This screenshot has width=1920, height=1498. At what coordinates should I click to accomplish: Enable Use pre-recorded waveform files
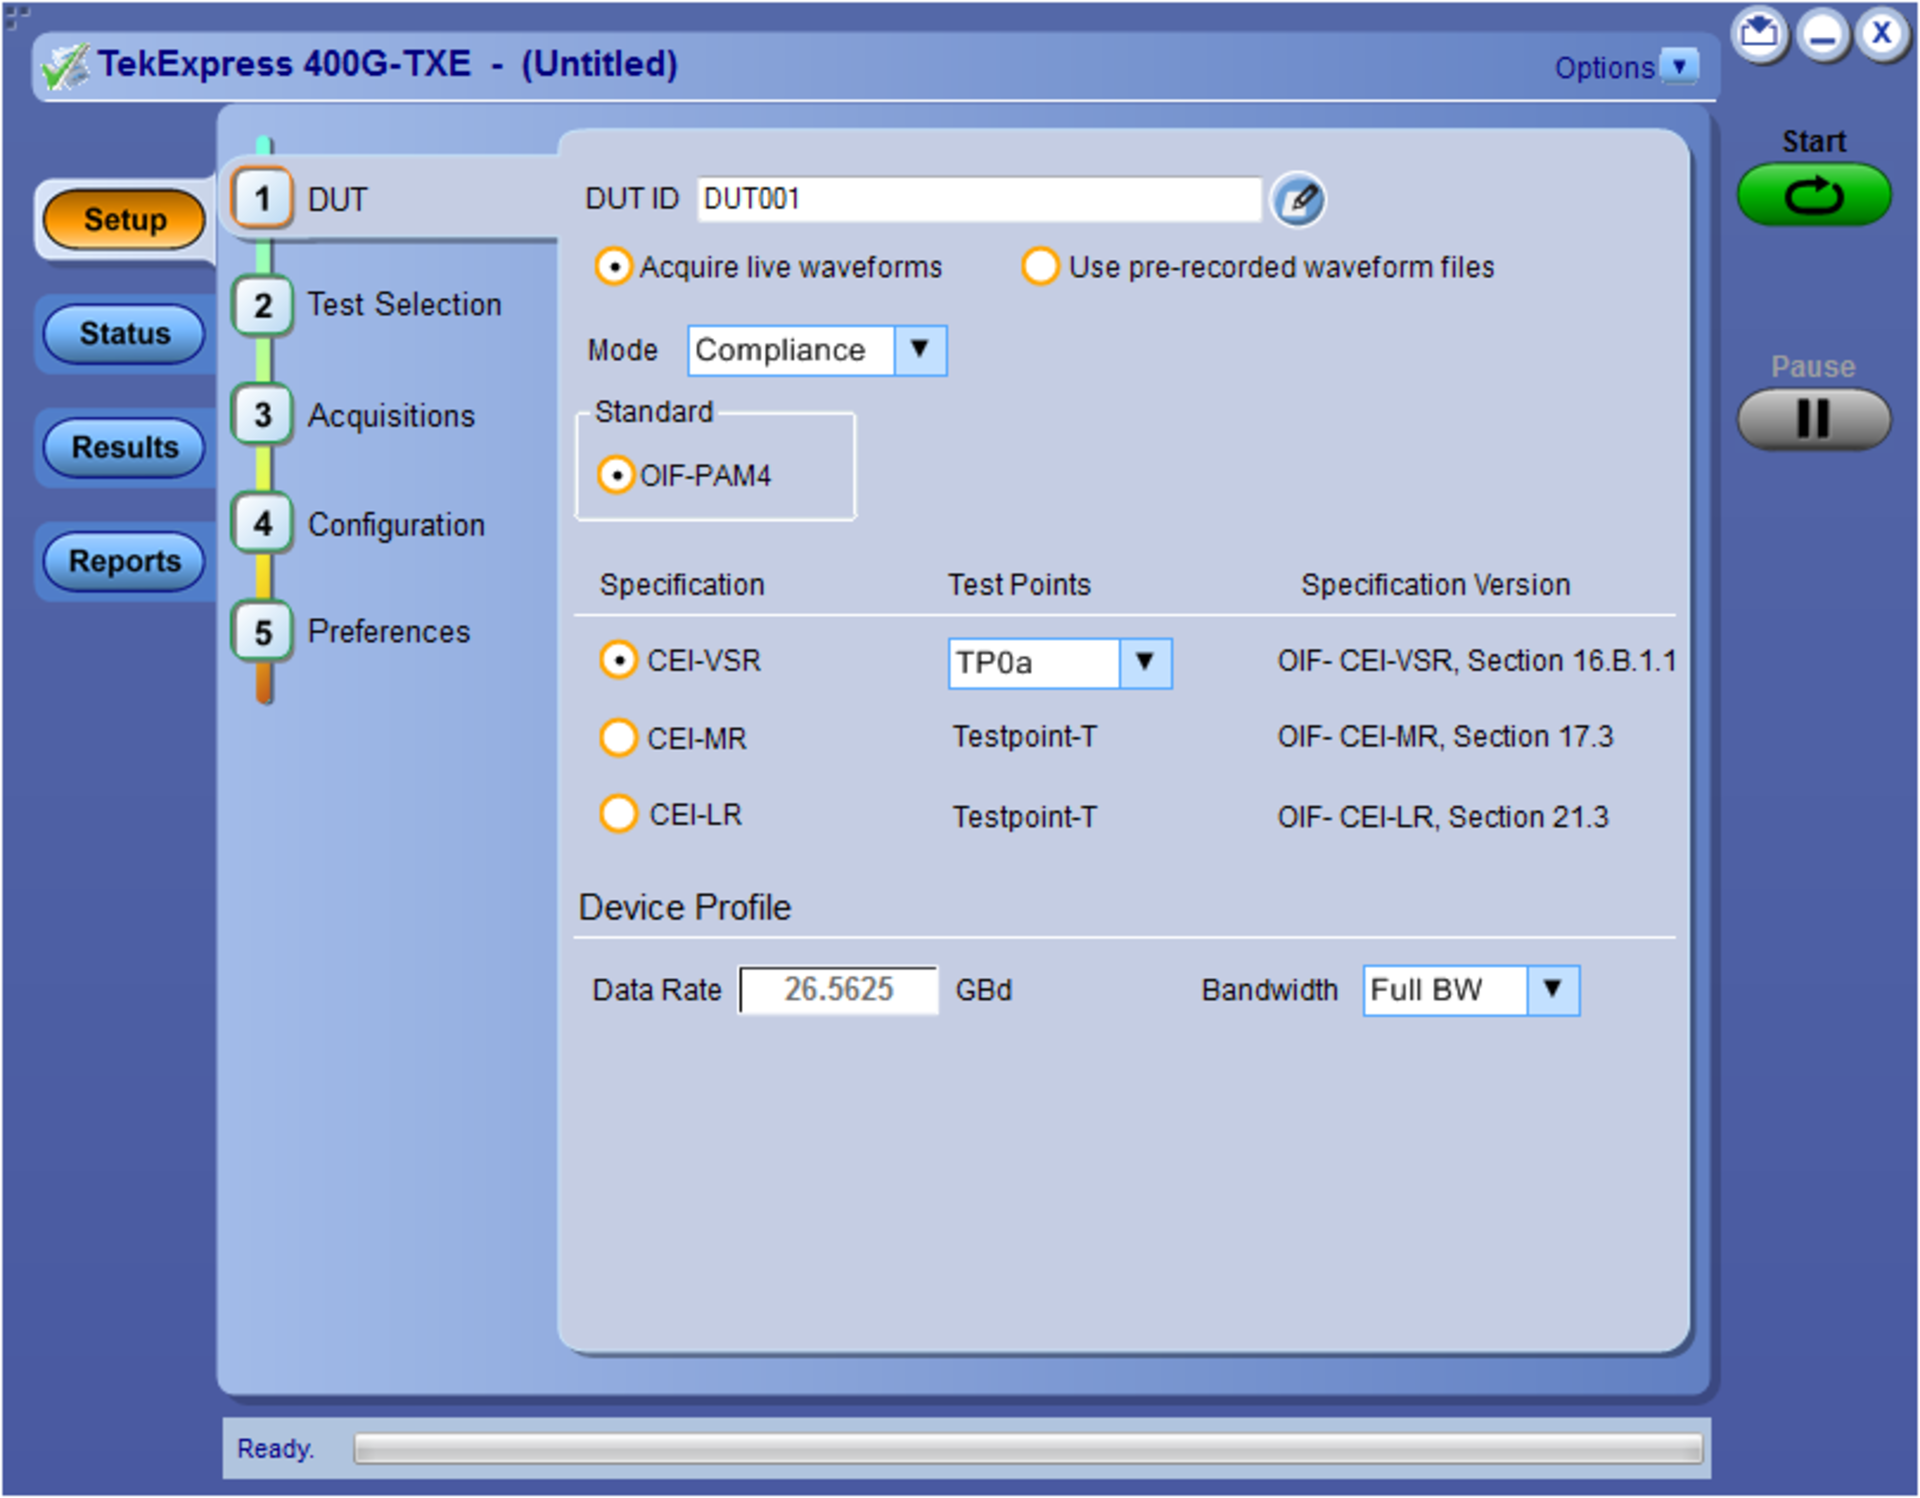(1041, 266)
